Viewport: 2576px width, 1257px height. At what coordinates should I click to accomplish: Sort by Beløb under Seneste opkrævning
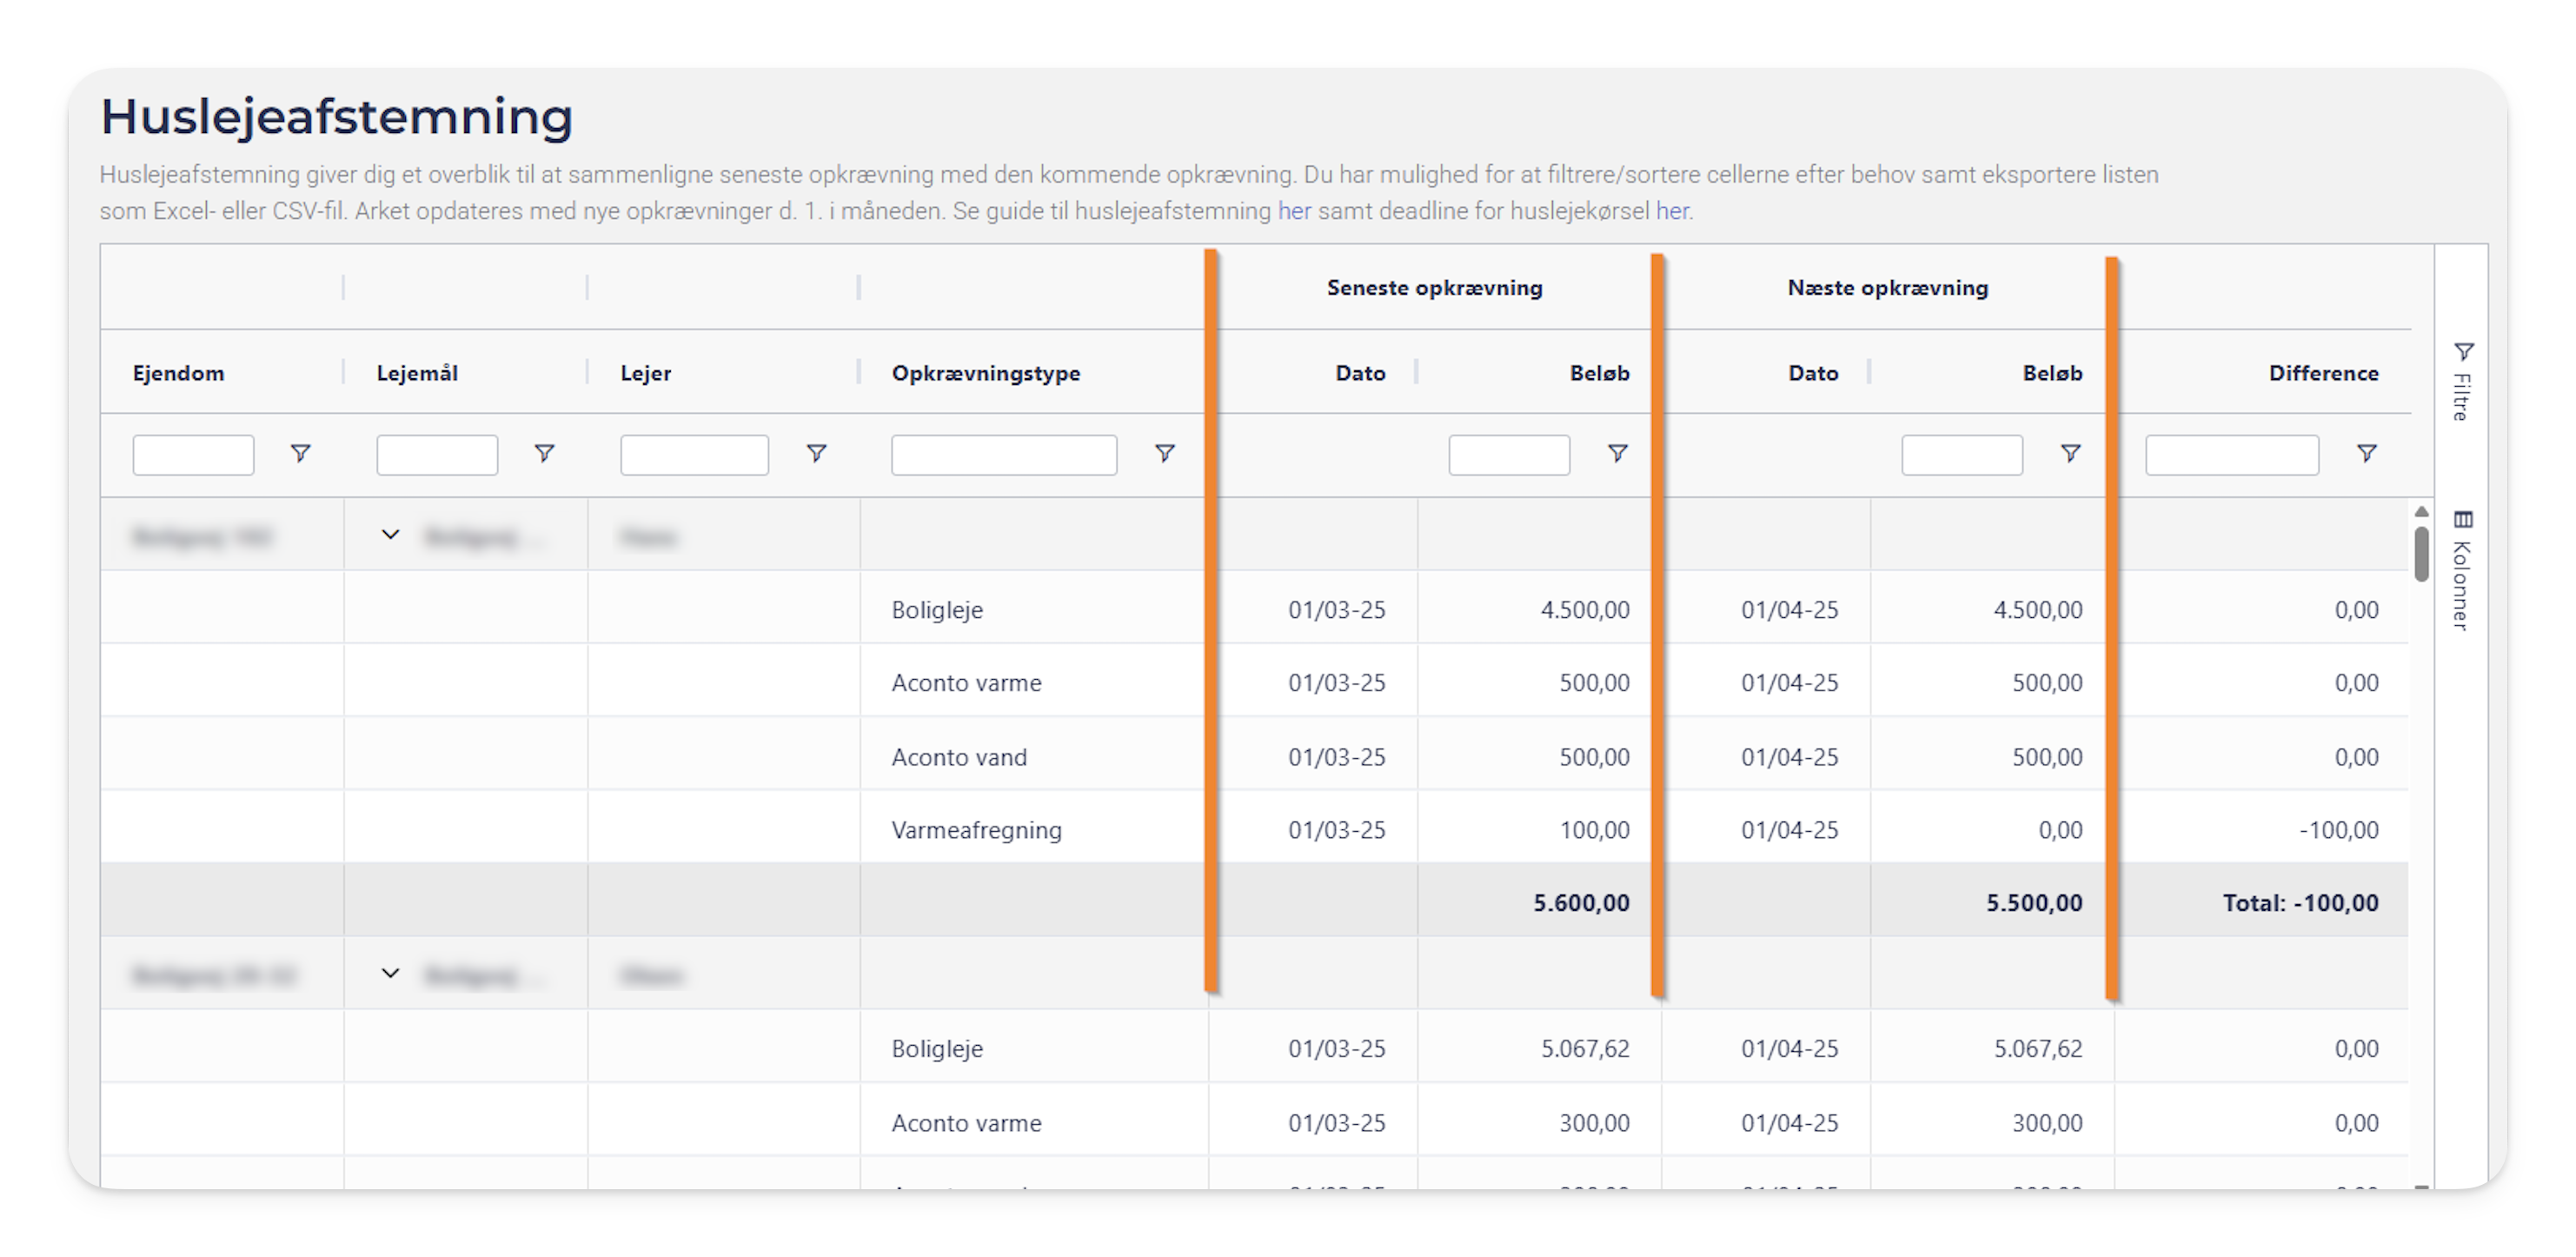click(x=1599, y=373)
